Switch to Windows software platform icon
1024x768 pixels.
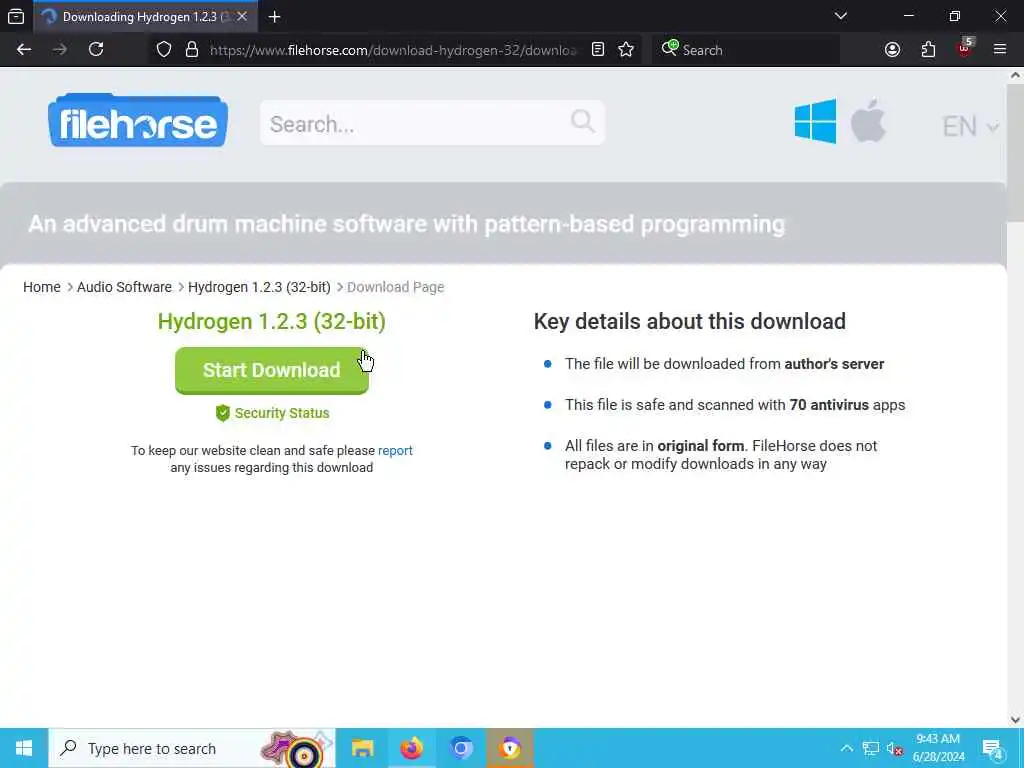[815, 121]
